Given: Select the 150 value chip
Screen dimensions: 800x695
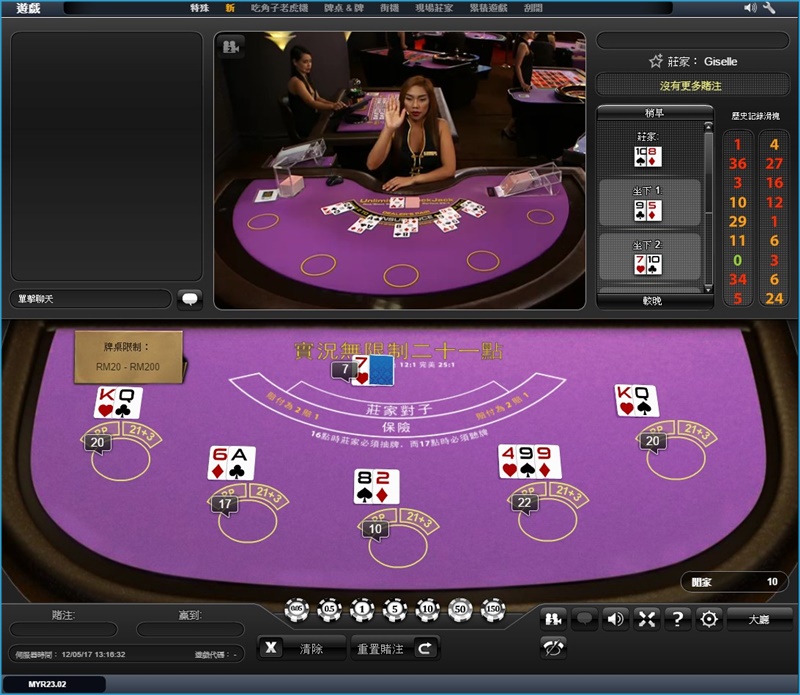Looking at the screenshot, I should (x=493, y=610).
